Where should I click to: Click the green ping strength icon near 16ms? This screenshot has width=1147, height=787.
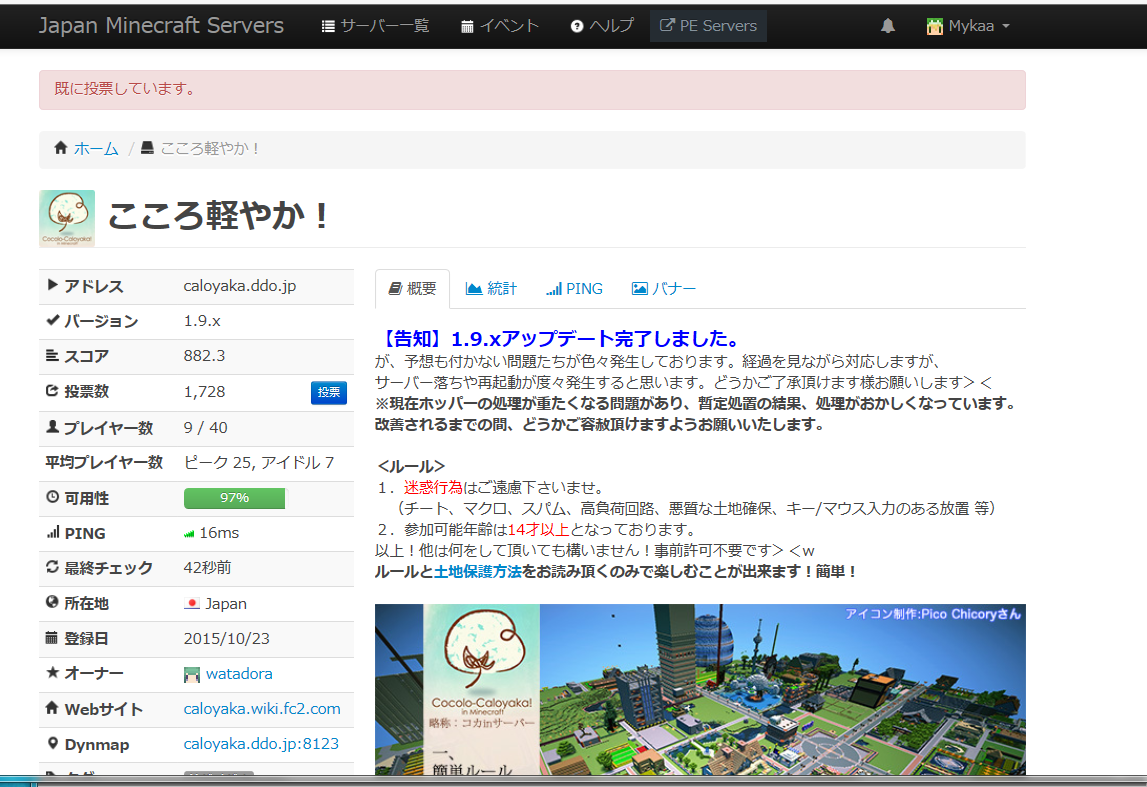pyautogui.click(x=189, y=534)
